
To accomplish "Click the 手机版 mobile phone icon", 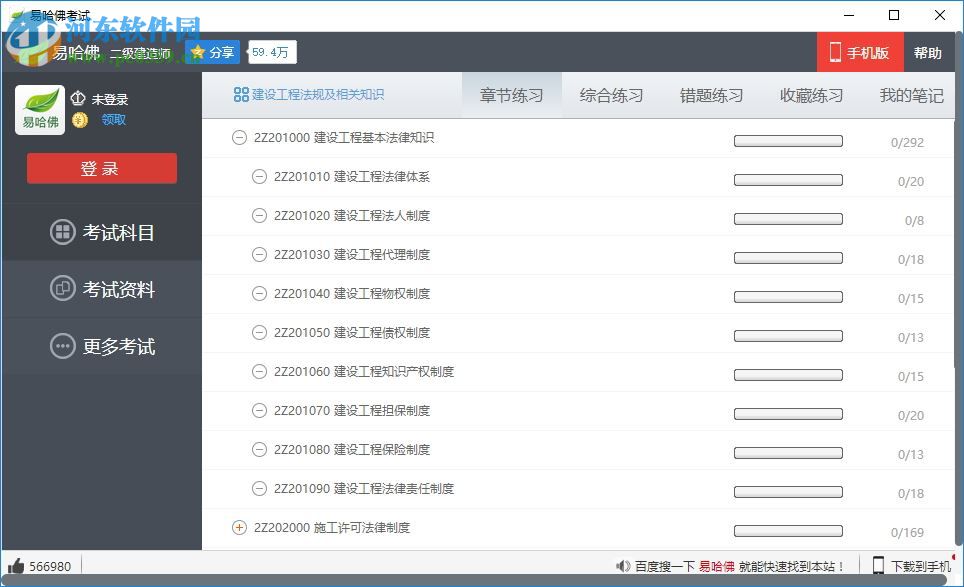I will [834, 52].
